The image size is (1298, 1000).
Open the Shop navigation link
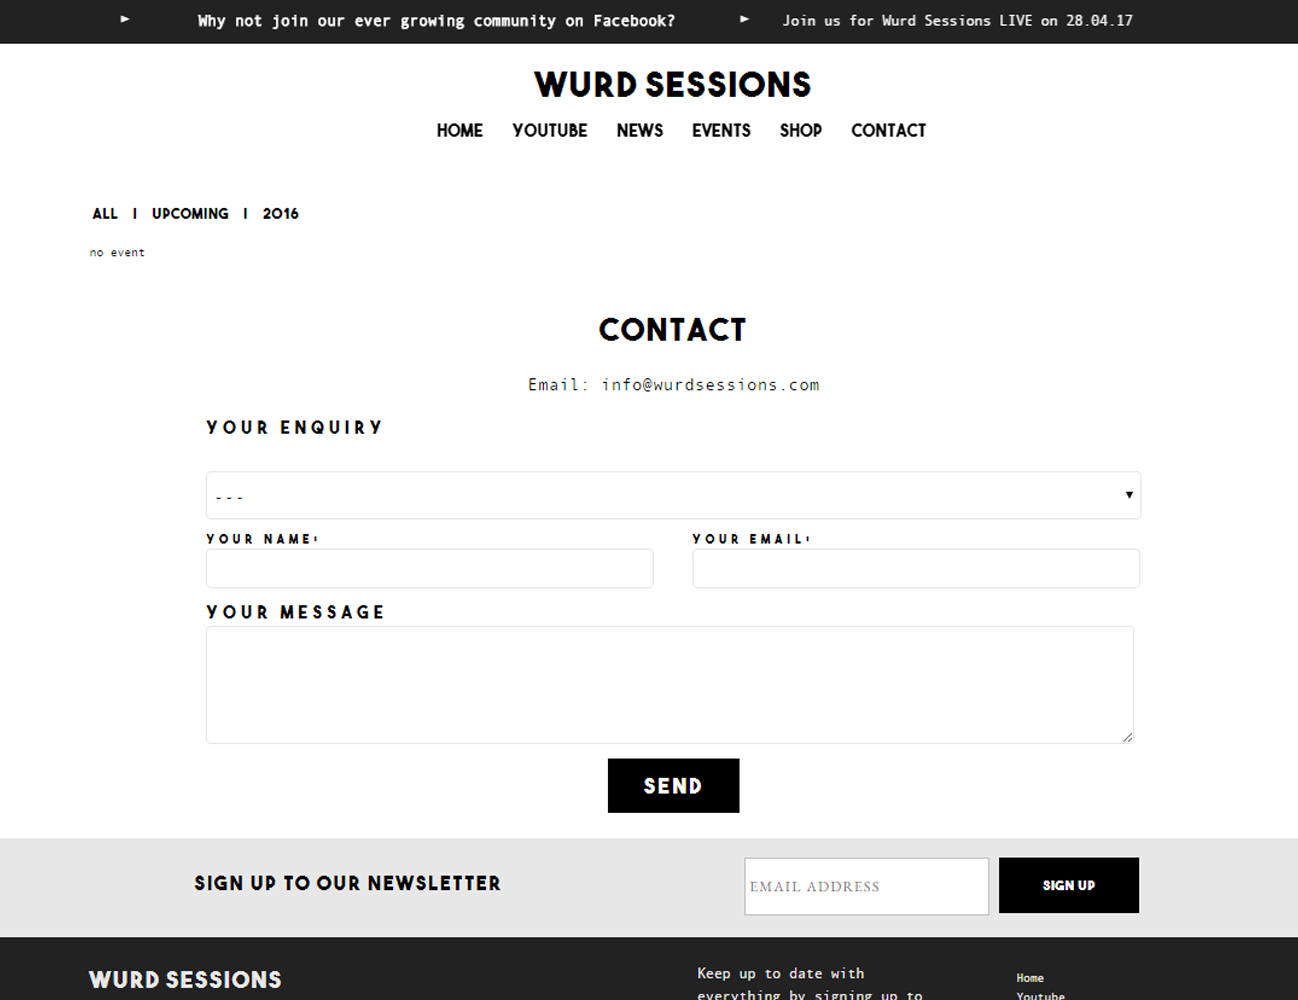pos(801,131)
